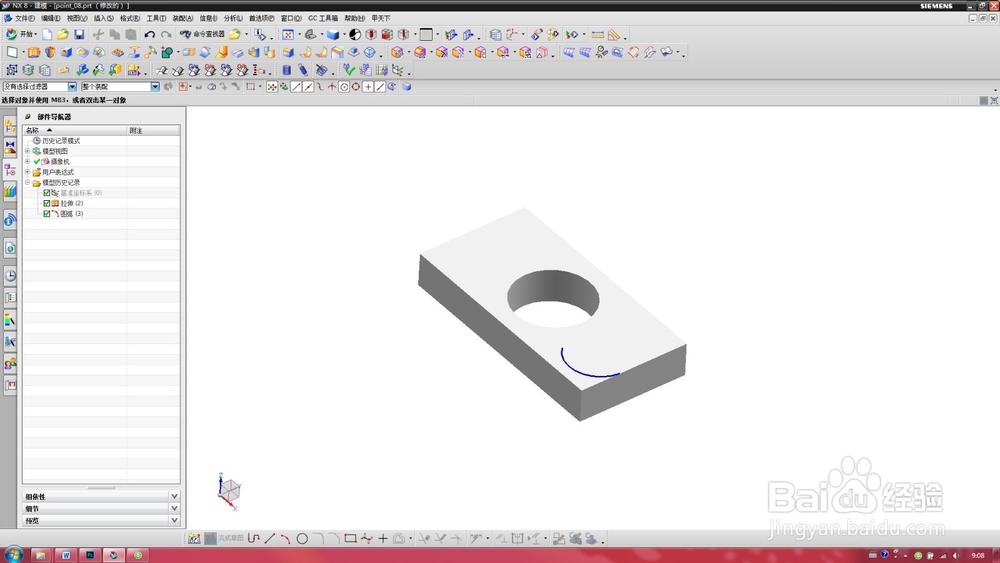Toggle the quadrant point snap option
Screen dimensions: 1000x563
point(356,87)
